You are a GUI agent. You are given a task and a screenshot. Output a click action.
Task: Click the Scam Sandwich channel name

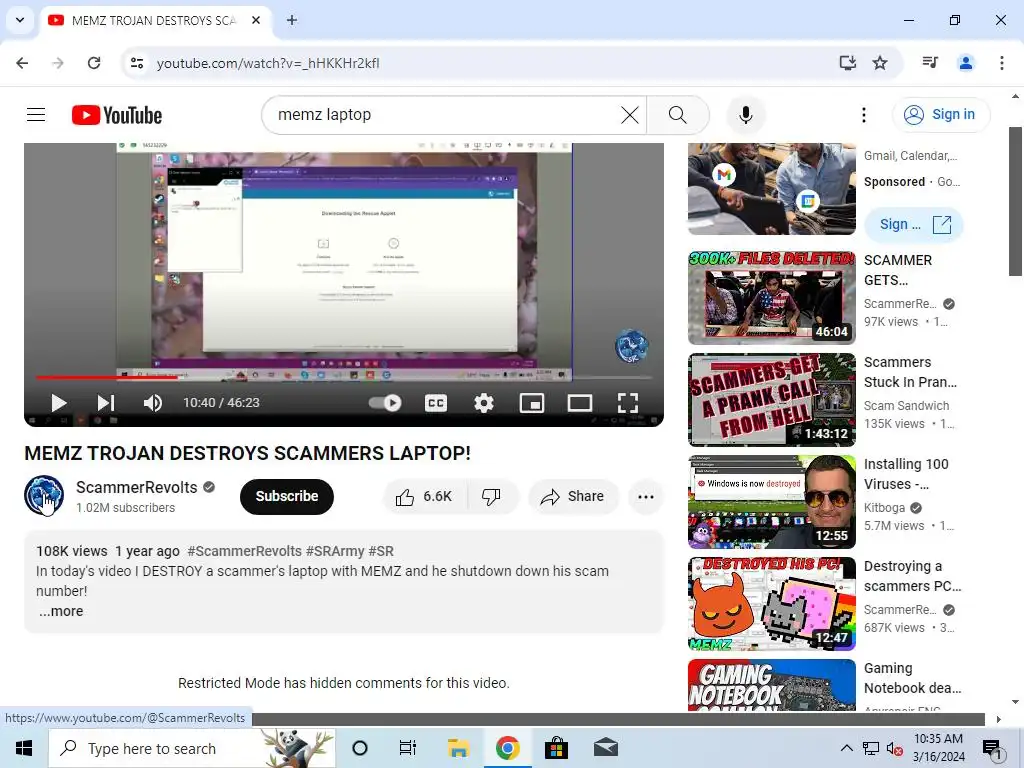coord(906,406)
